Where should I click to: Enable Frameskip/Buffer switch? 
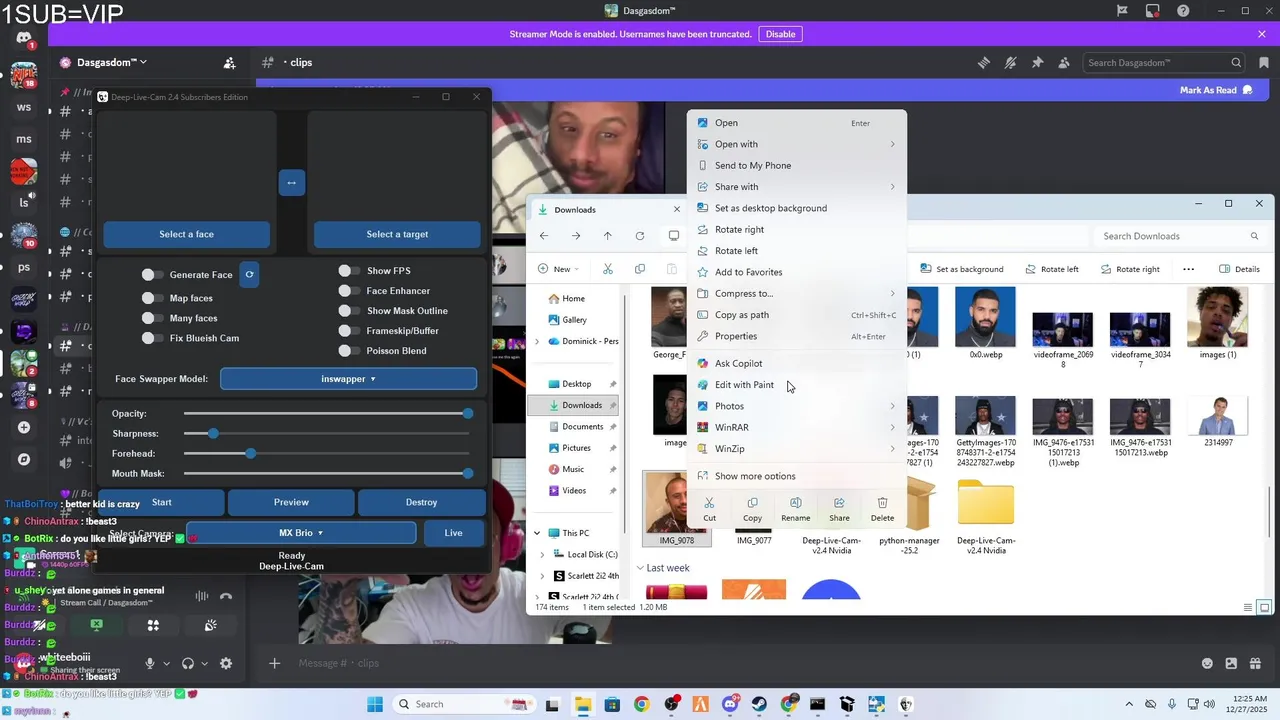350,331
